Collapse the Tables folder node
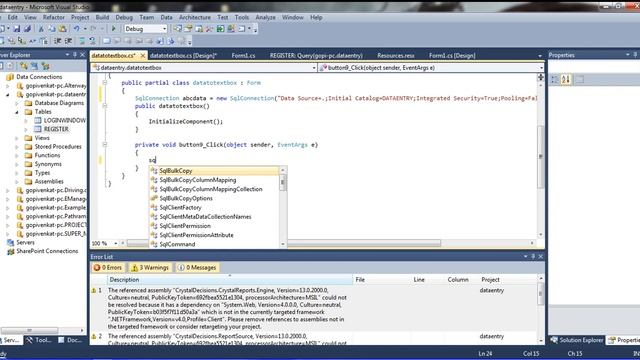The image size is (640, 360). (x=17, y=112)
